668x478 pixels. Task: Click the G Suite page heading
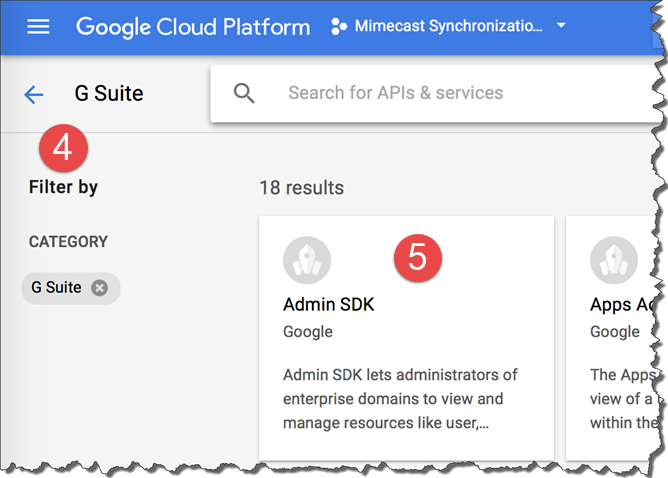[x=109, y=93]
